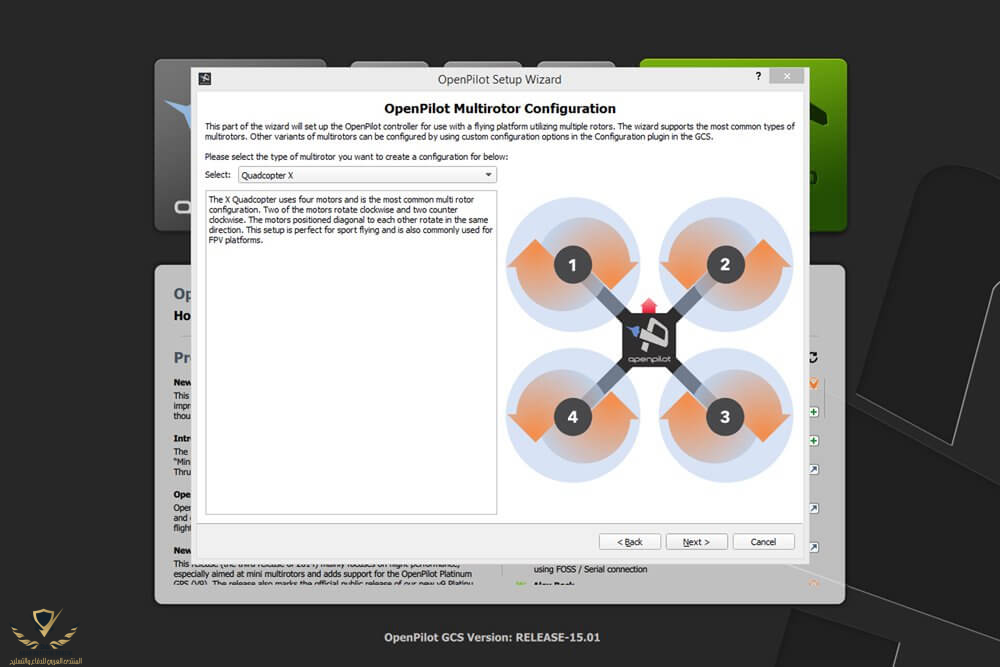Click the quadcopter description text box
This screenshot has height=667, width=1000.
(x=351, y=352)
